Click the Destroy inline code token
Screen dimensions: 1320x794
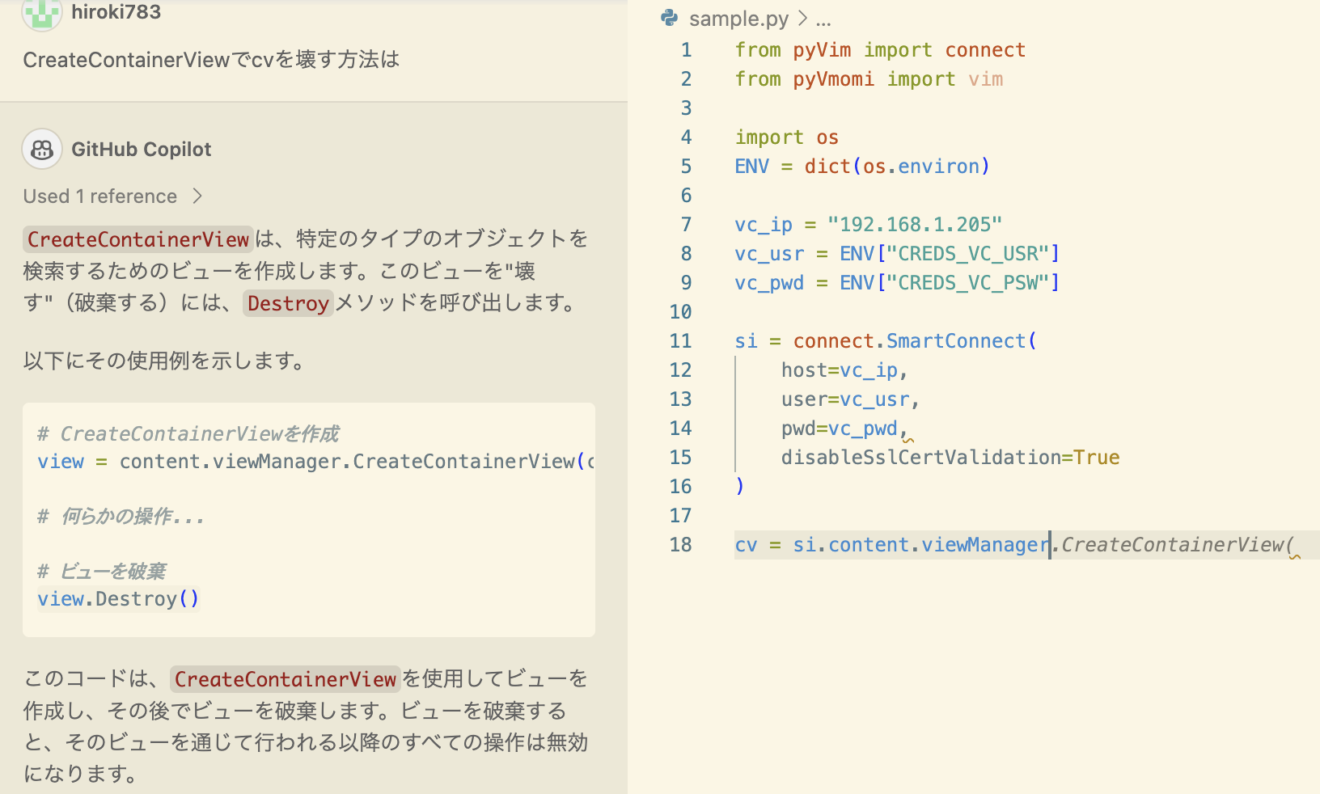[288, 303]
